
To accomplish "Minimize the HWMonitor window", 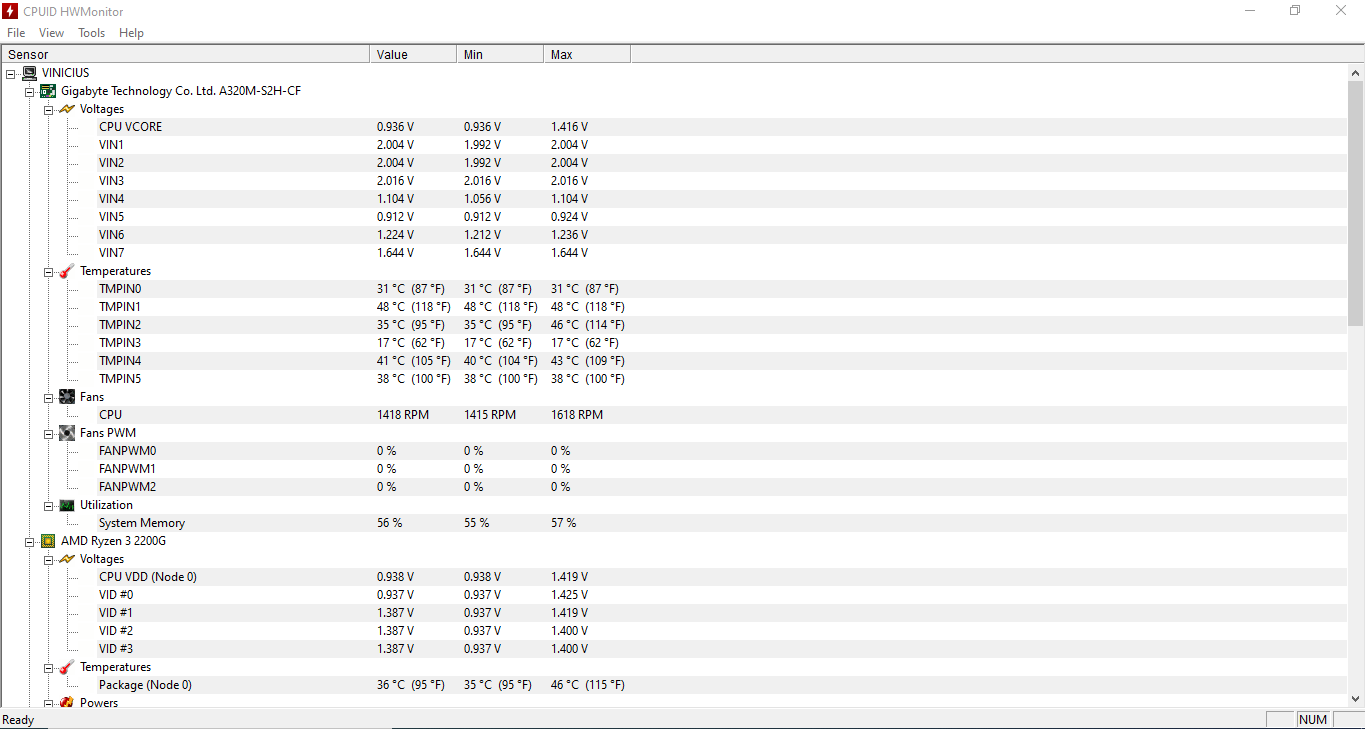I will tap(1250, 10).
